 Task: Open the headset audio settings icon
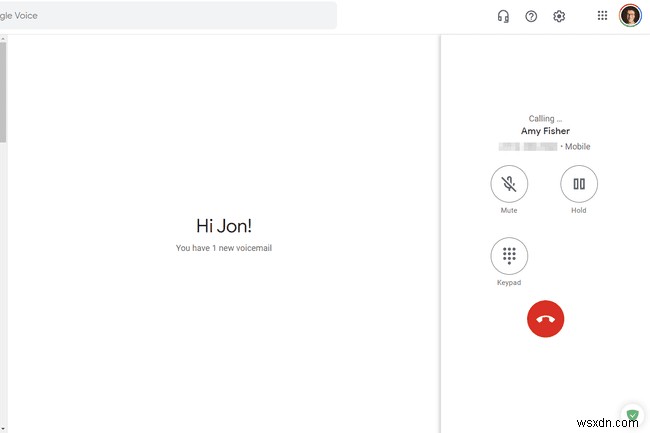(x=503, y=16)
